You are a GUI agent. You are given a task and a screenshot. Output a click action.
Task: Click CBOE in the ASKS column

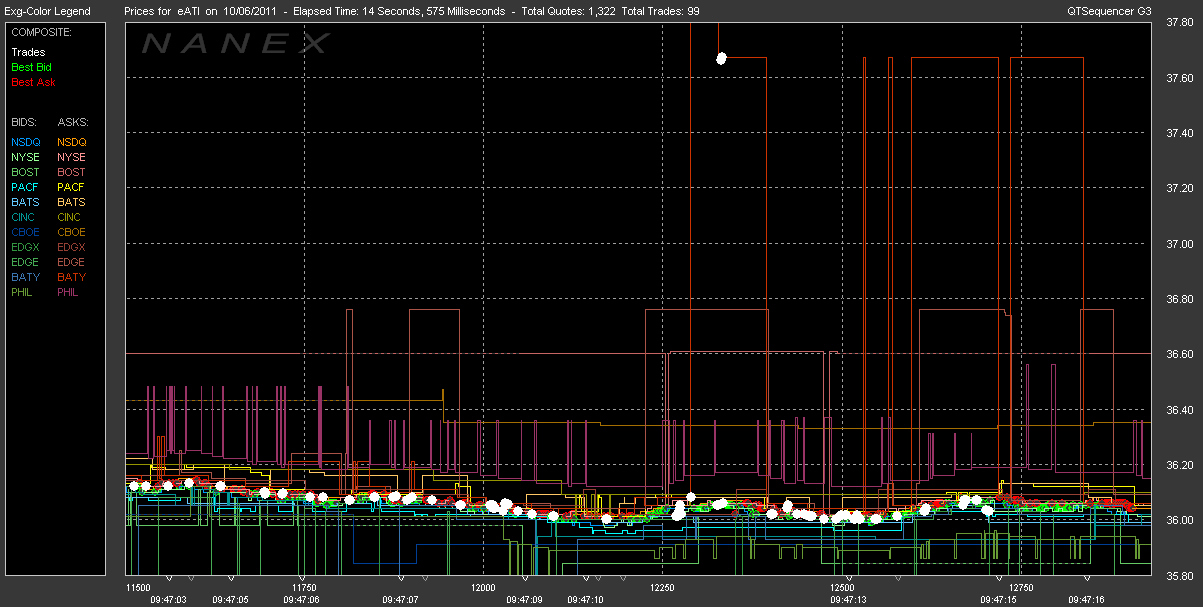(x=71, y=232)
